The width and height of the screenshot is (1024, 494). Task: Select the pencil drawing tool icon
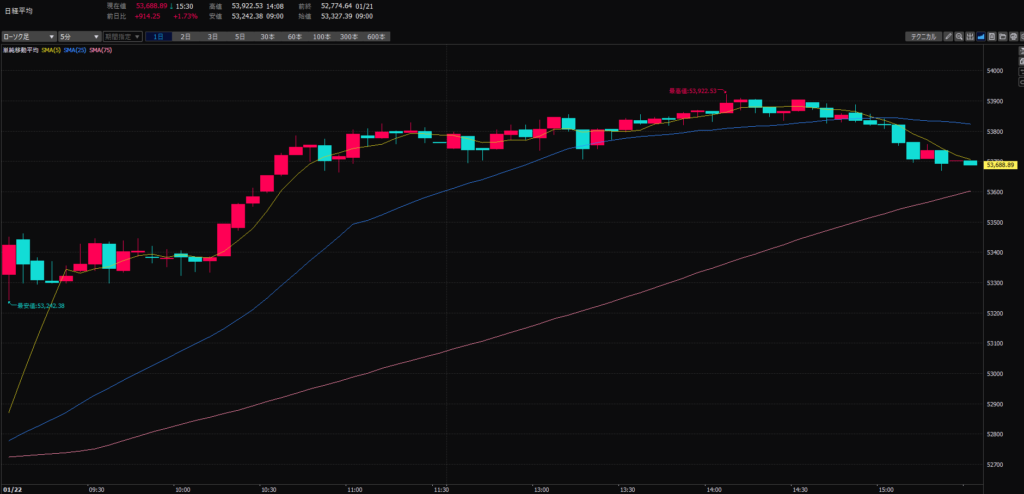(x=947, y=36)
